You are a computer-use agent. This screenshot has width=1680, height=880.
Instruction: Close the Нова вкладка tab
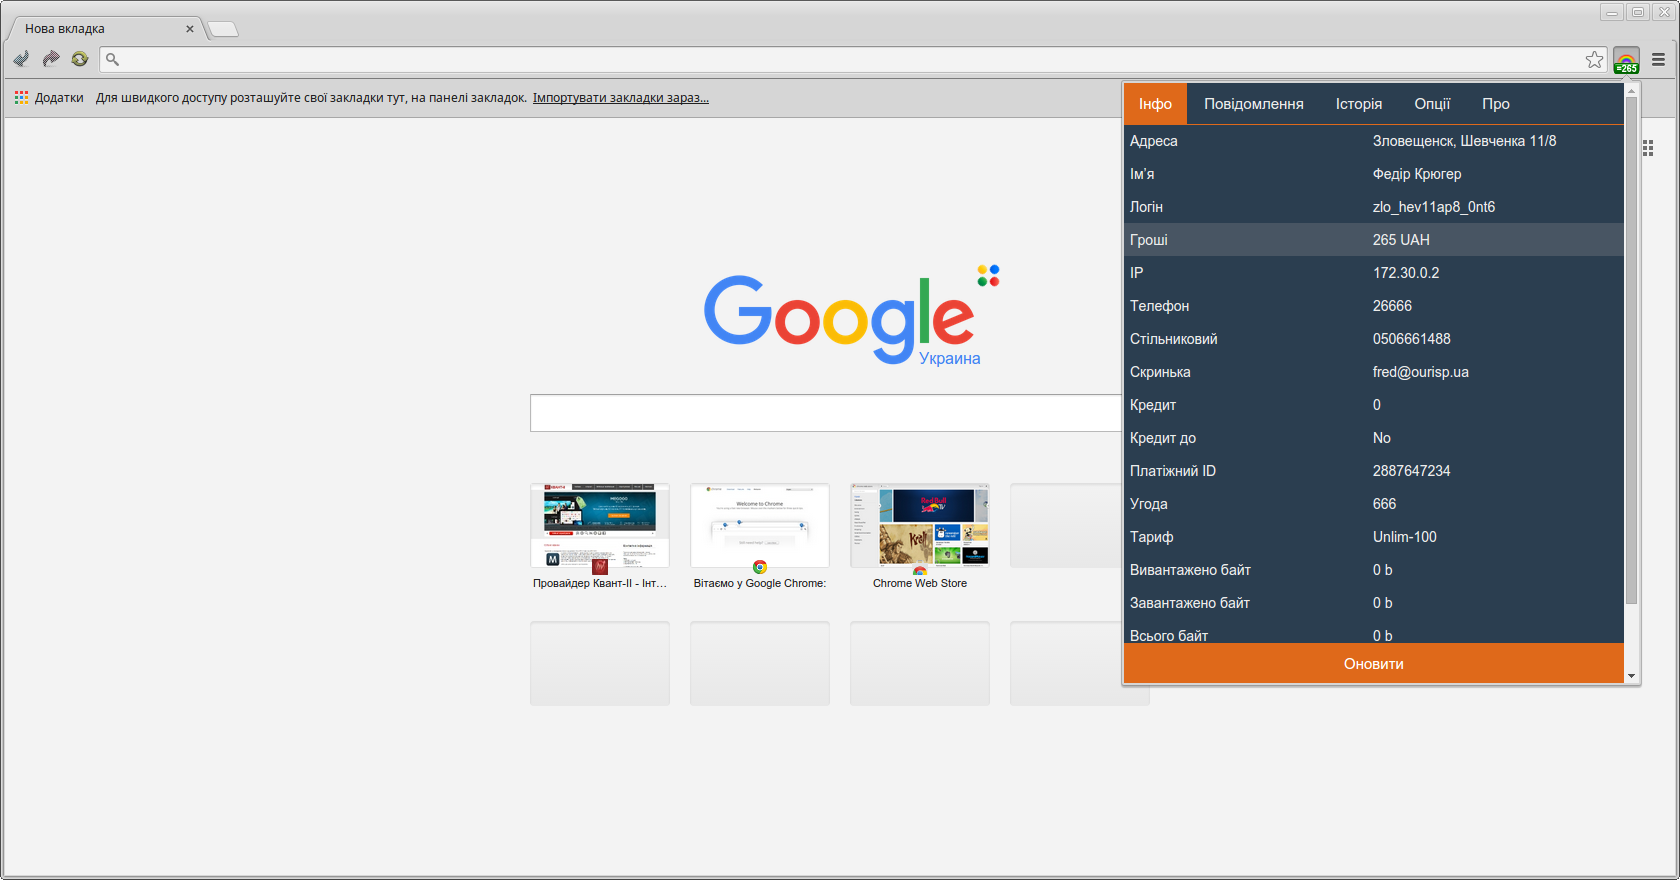[190, 29]
